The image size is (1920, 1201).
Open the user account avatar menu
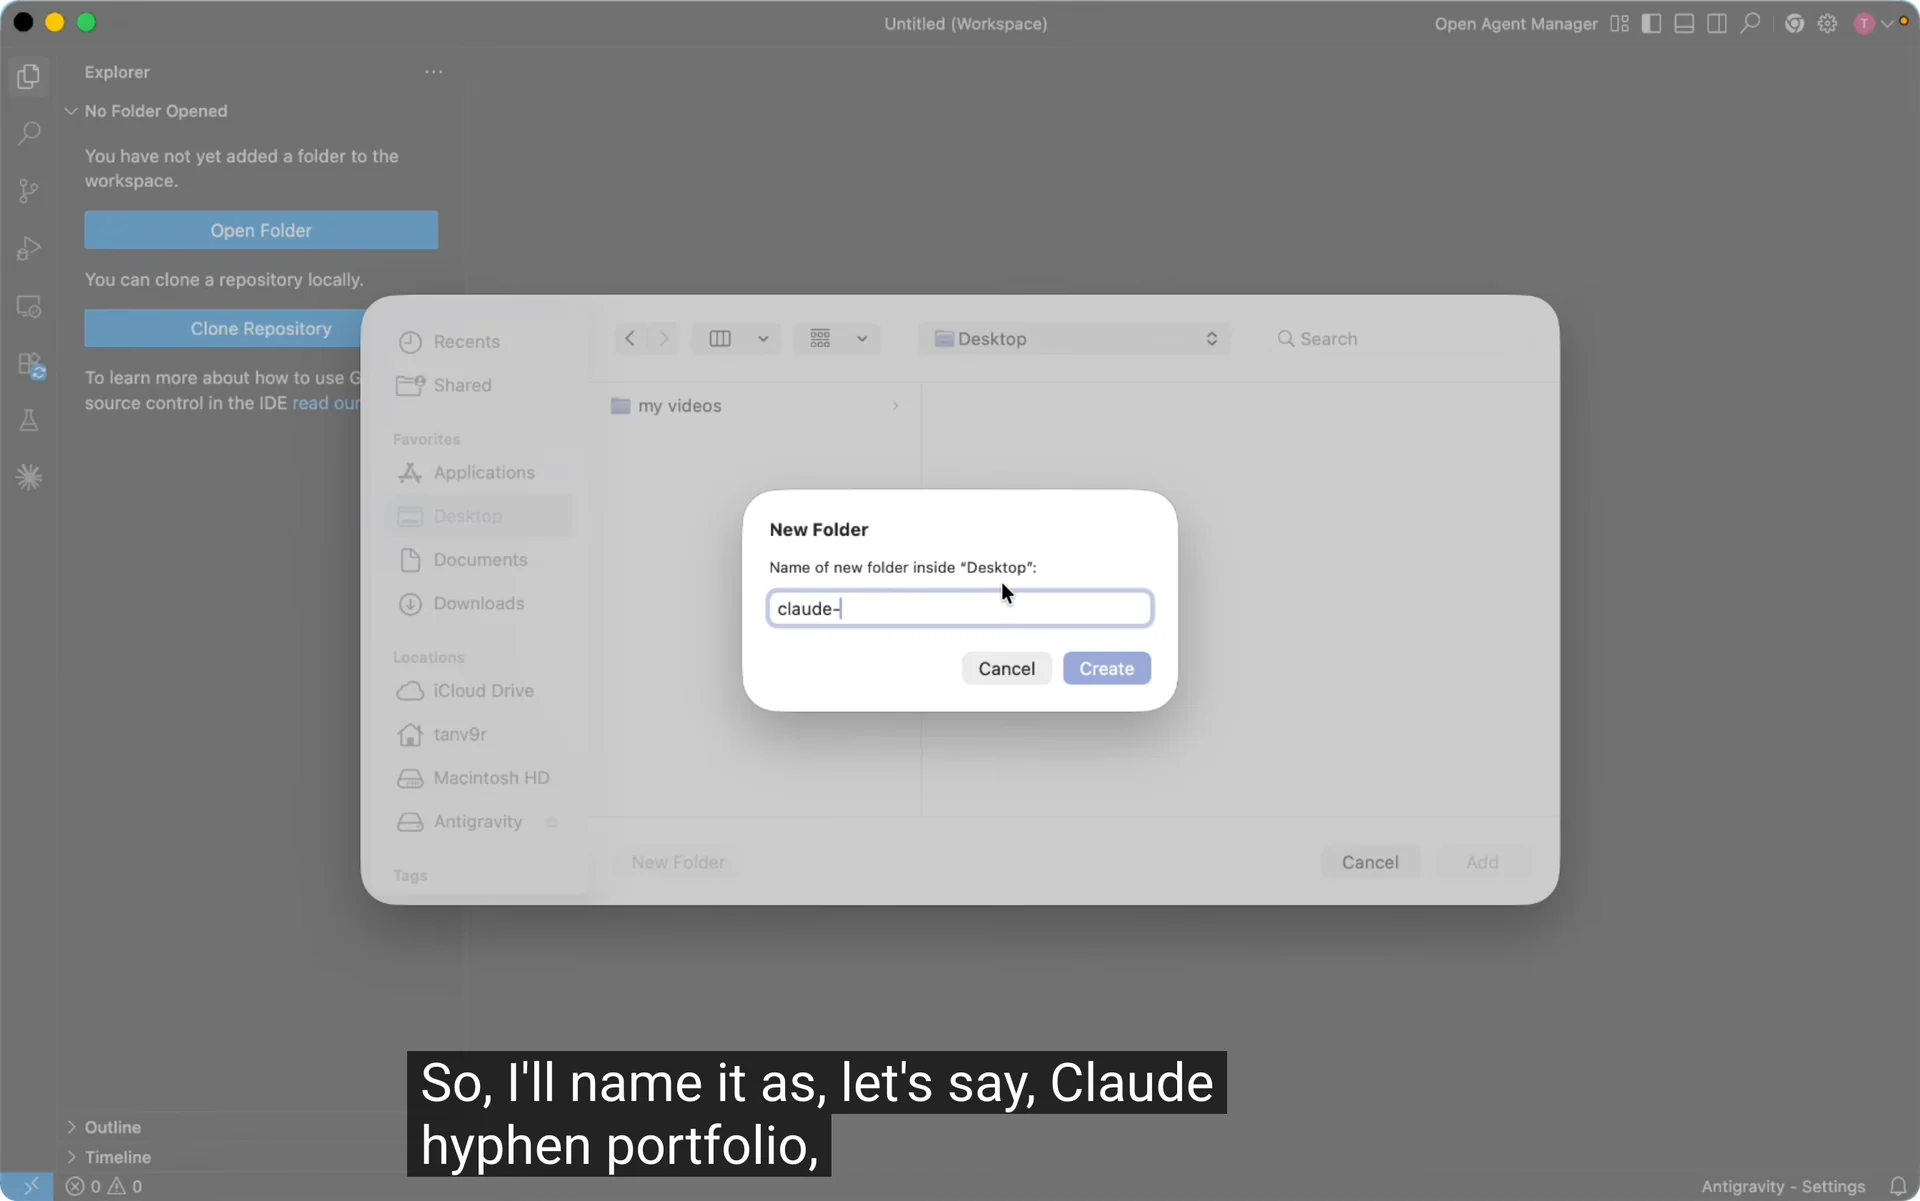pos(1872,23)
